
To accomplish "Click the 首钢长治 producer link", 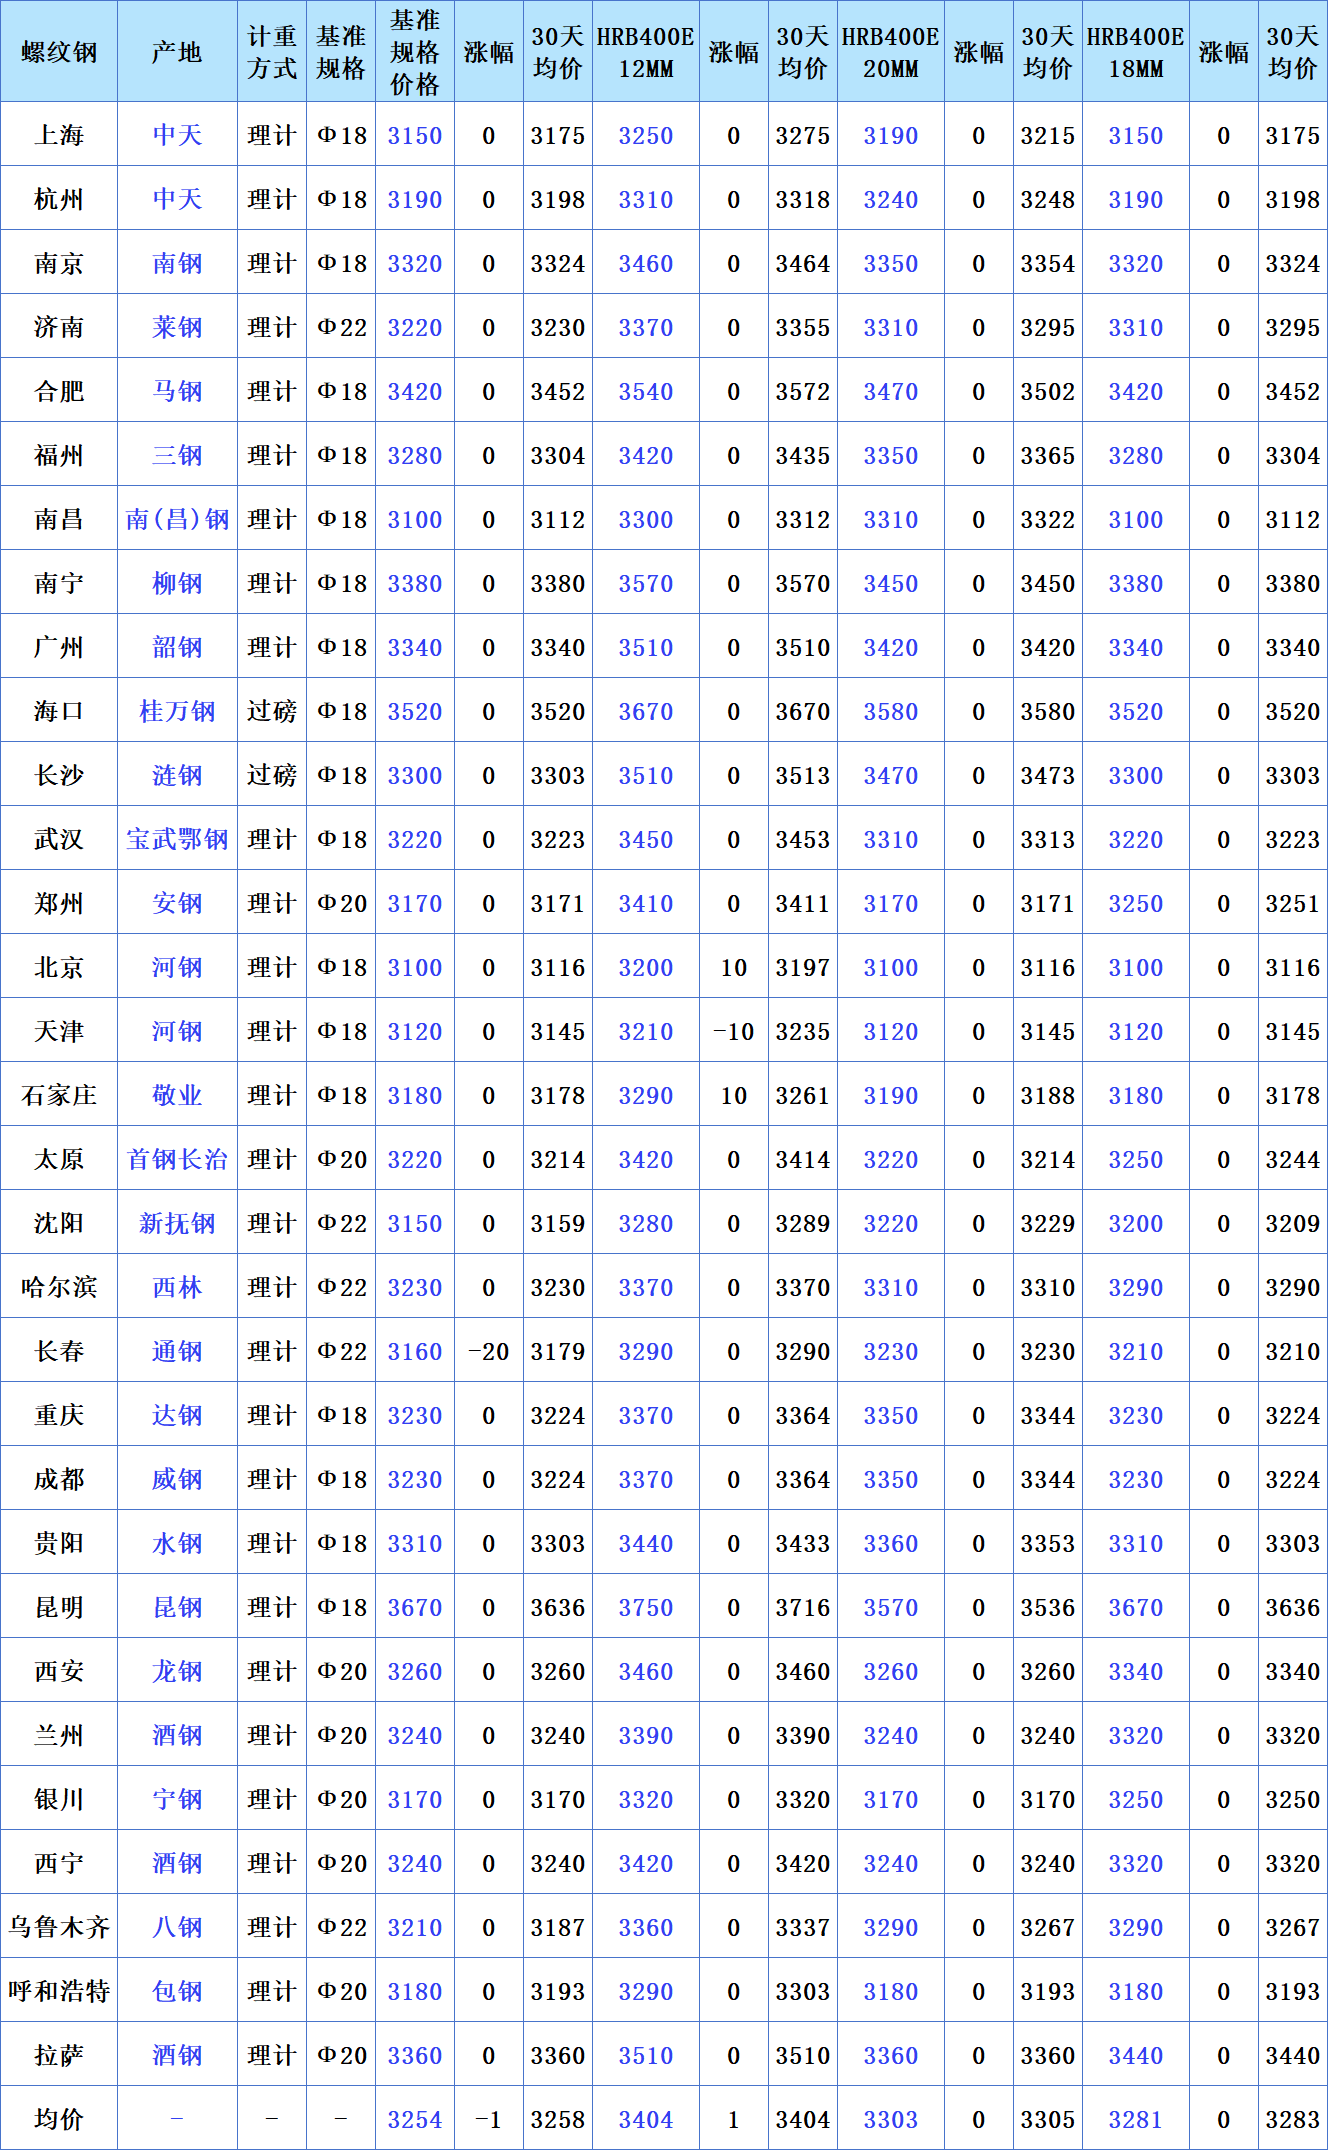I will pos(177,1159).
